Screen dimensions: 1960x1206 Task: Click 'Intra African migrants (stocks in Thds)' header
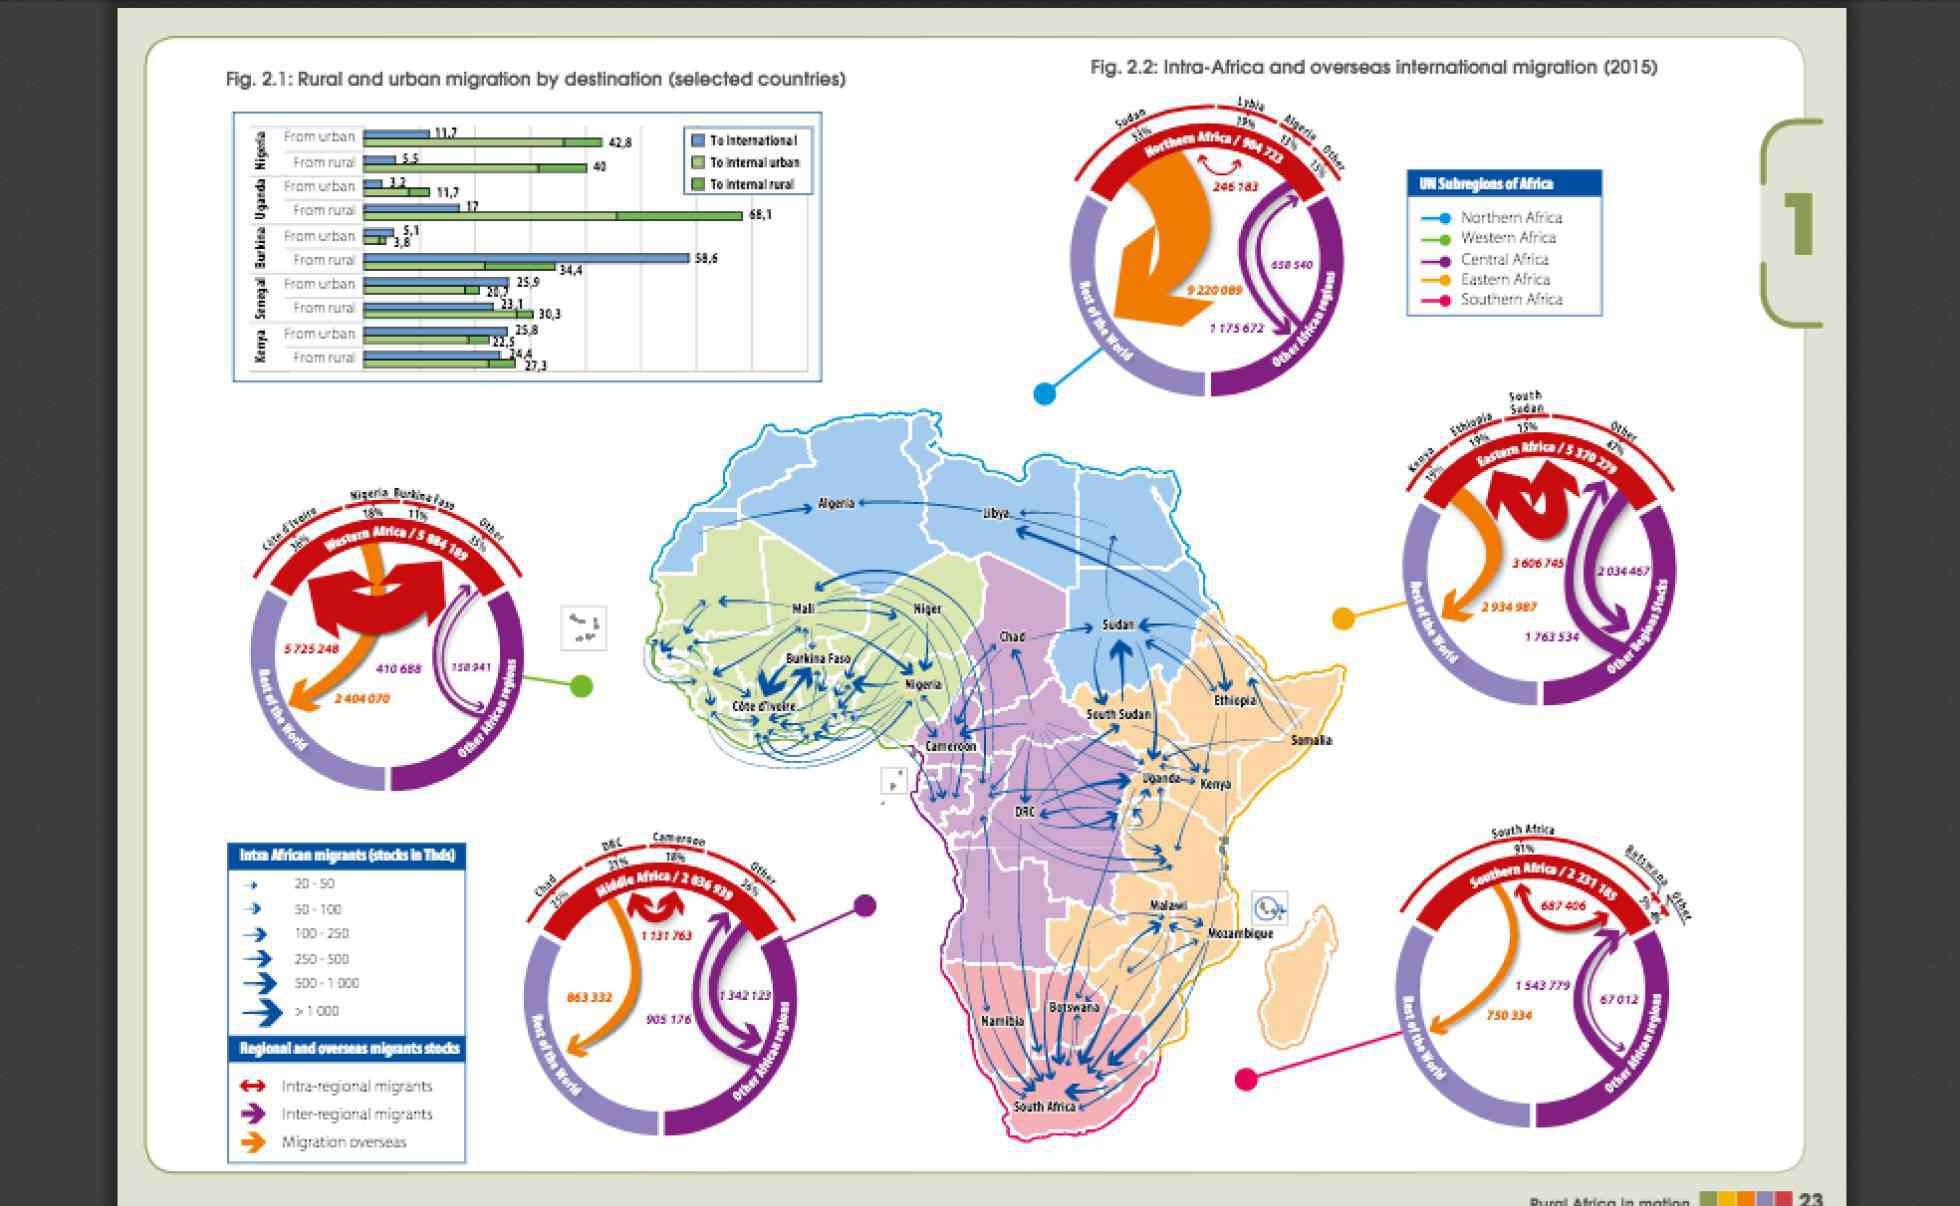347,855
